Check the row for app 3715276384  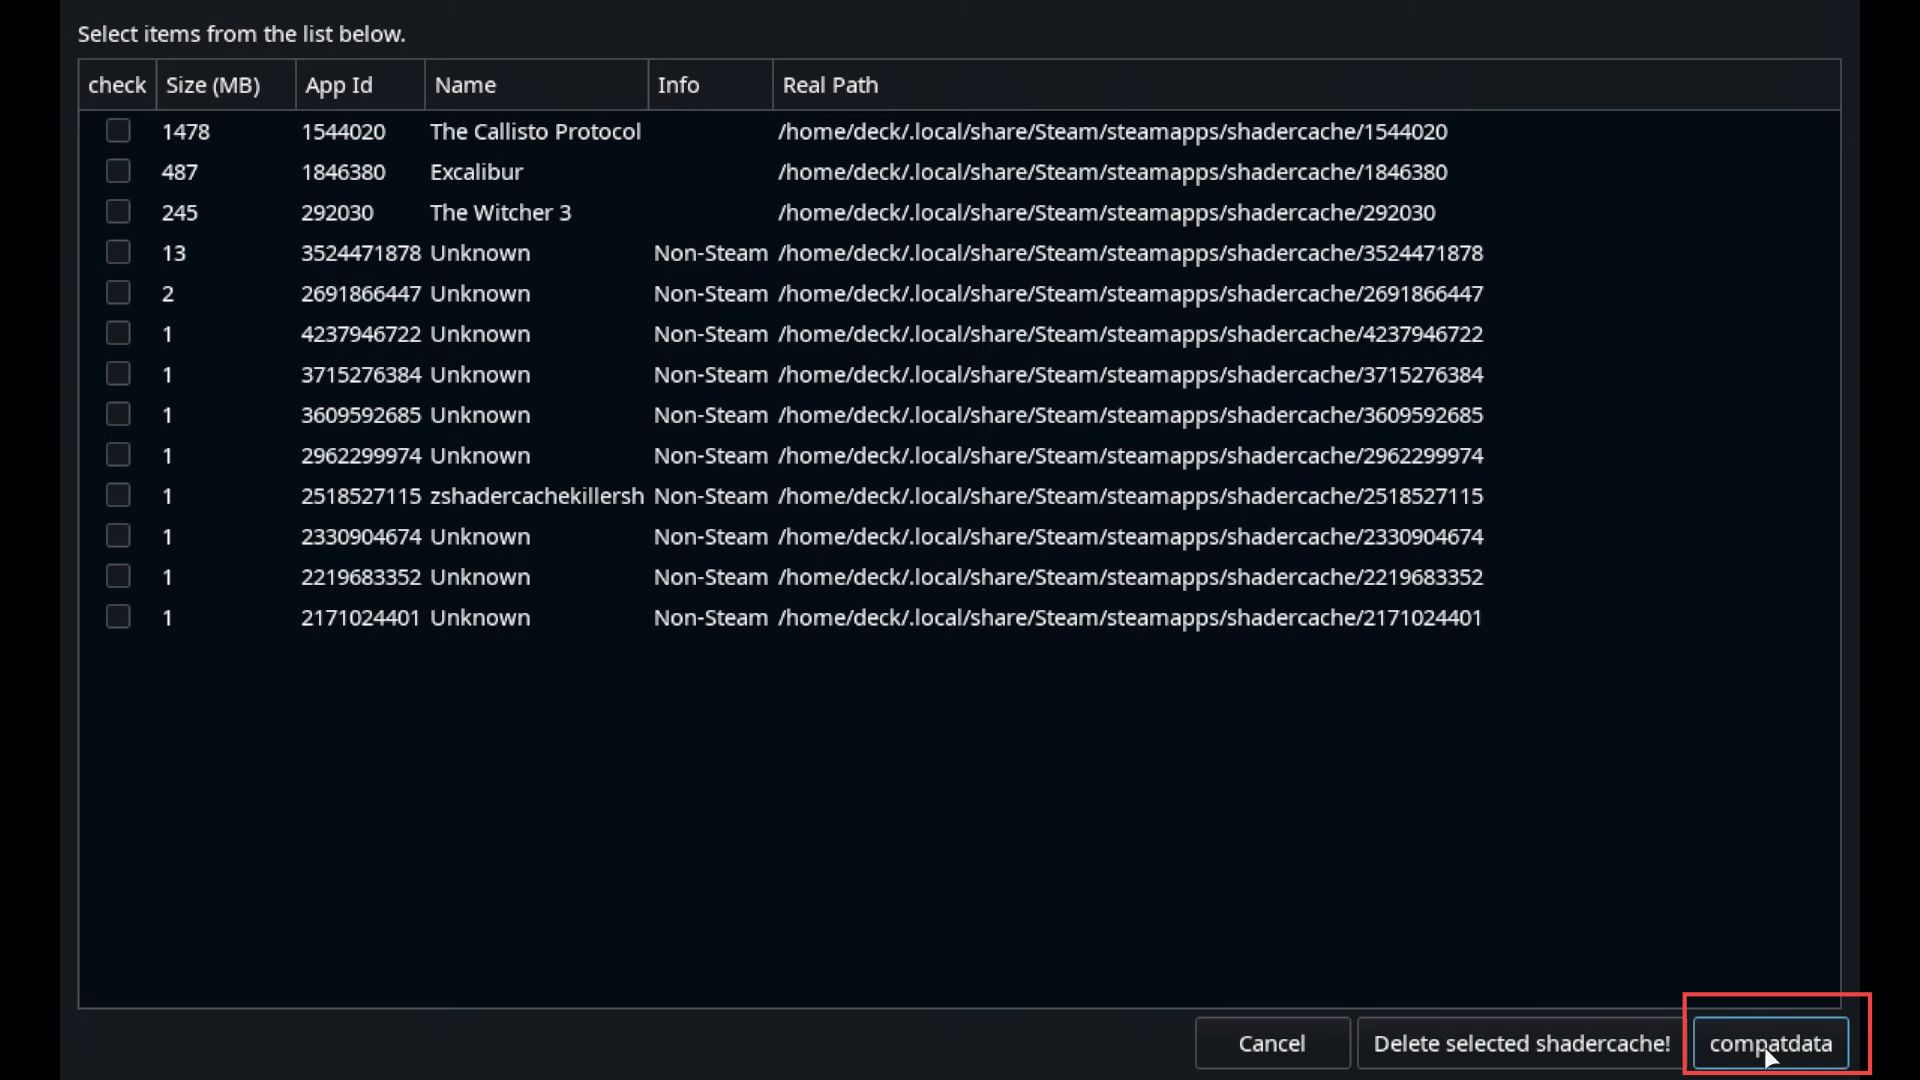(118, 374)
